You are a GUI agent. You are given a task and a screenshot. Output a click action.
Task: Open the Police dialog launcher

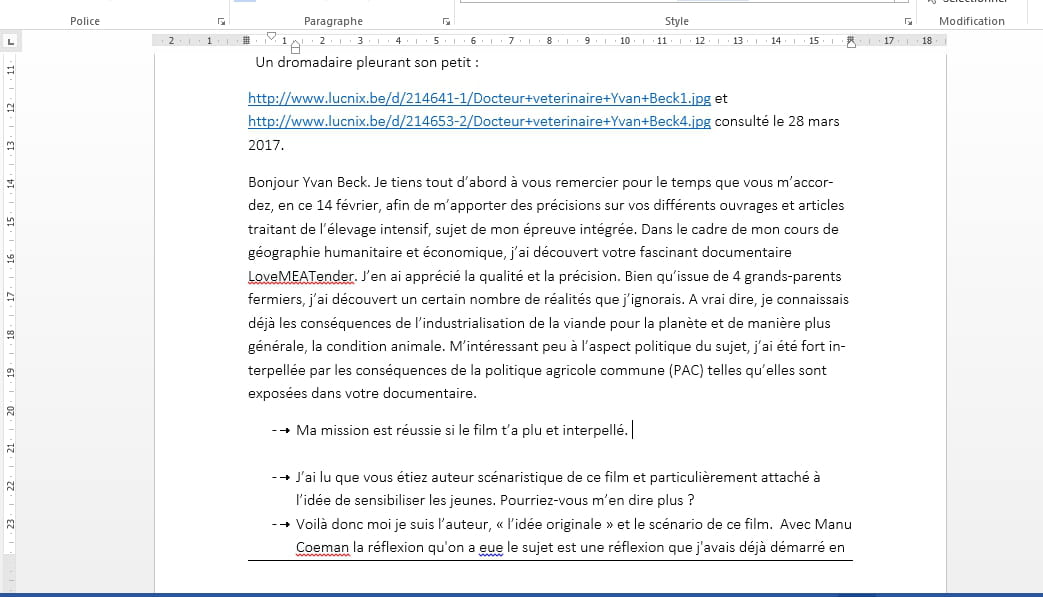[222, 21]
